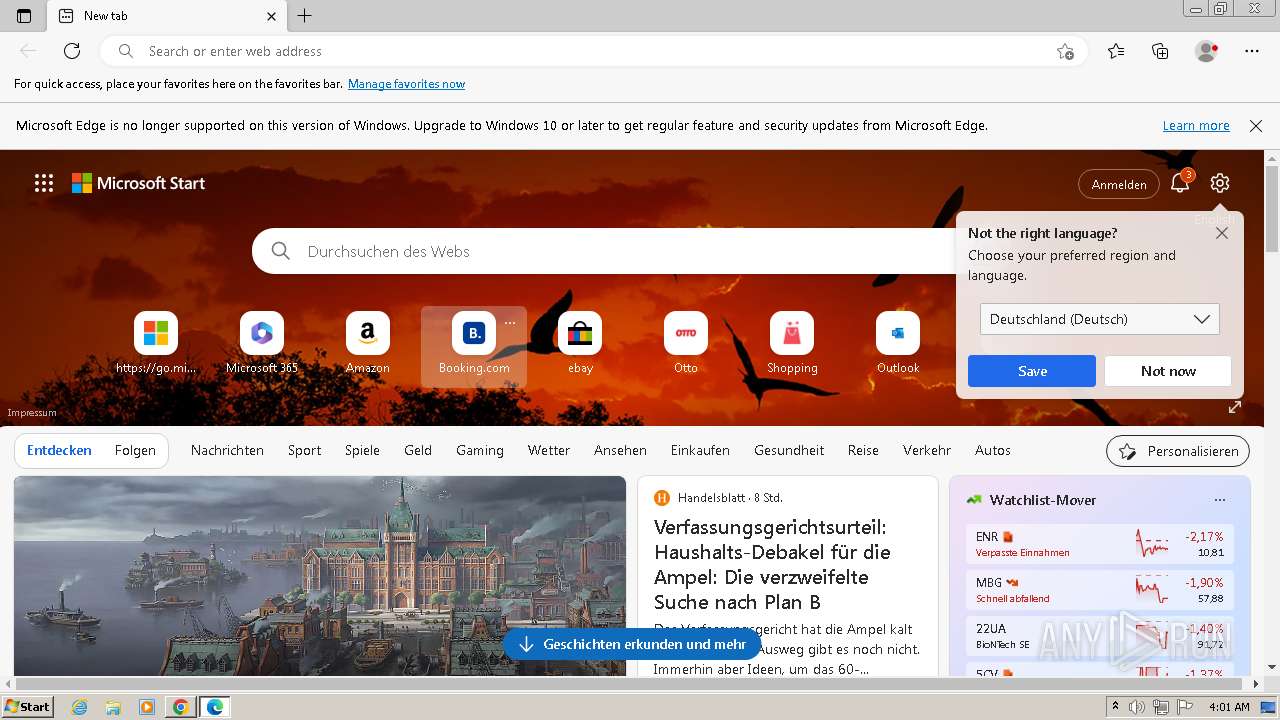Open Booking.com tile options ellipsis
1280x720 pixels.
[x=510, y=323]
